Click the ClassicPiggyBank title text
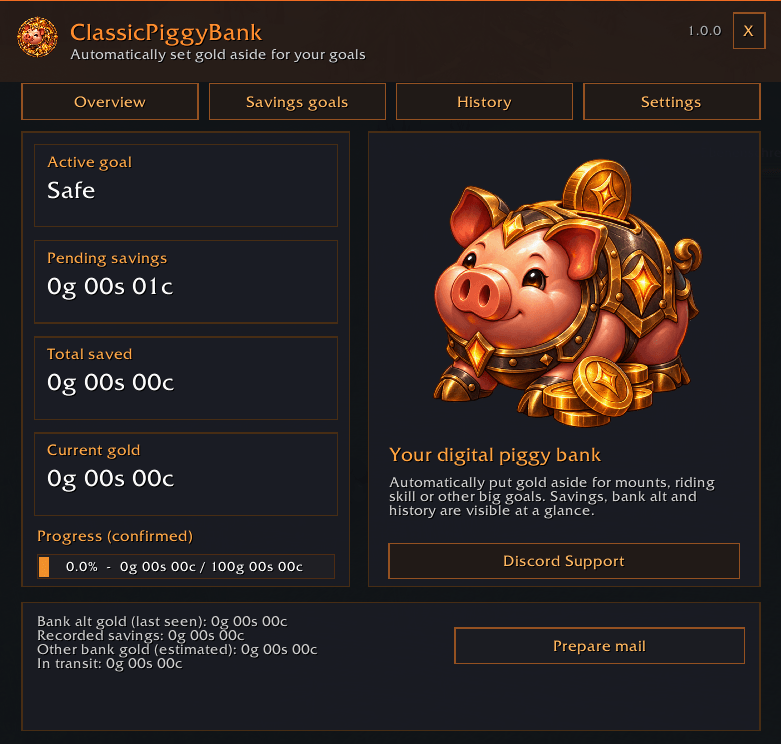The image size is (781, 744). (x=166, y=33)
